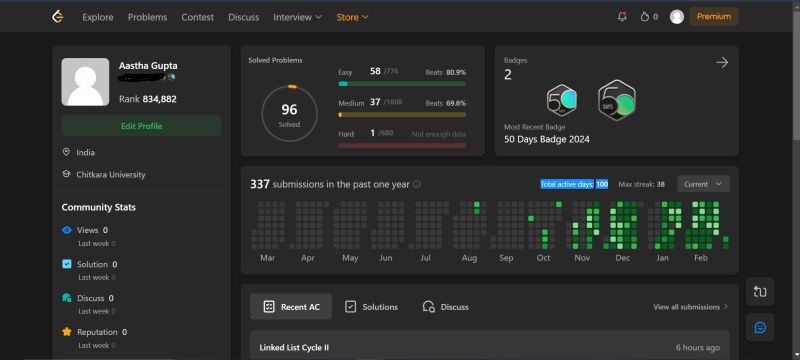Click the submissions info icon
800x360 pixels.
[x=417, y=184]
